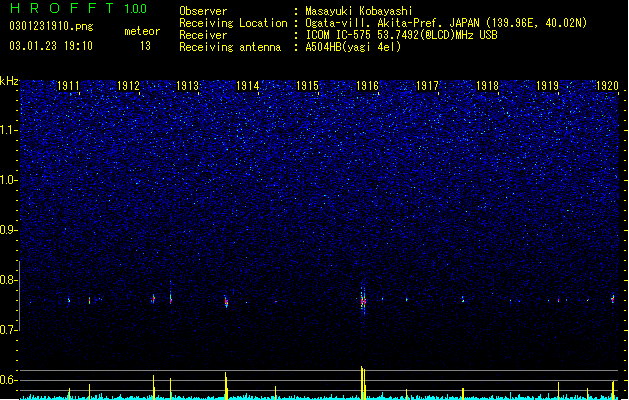The width and height of the screenshot is (629, 400).
Task: Click the observer name Masayuki Kobayashi
Action: click(358, 11)
